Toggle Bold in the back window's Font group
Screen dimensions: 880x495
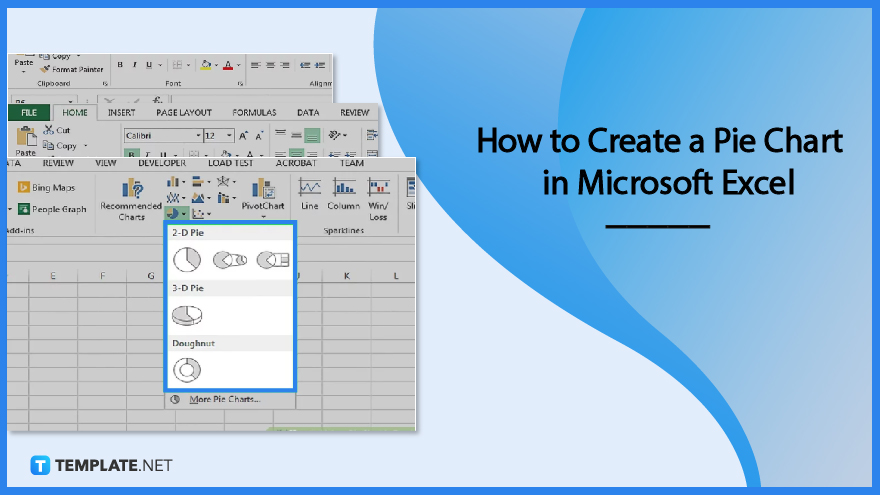[x=120, y=65]
